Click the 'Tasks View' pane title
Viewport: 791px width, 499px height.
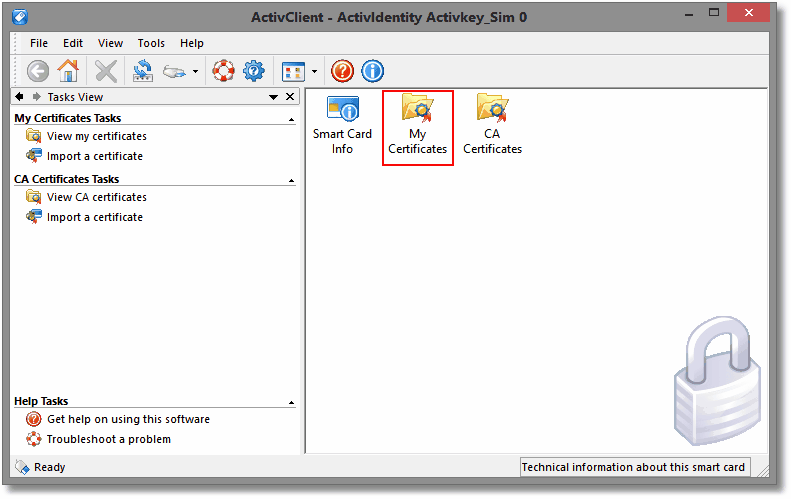pyautogui.click(x=75, y=97)
